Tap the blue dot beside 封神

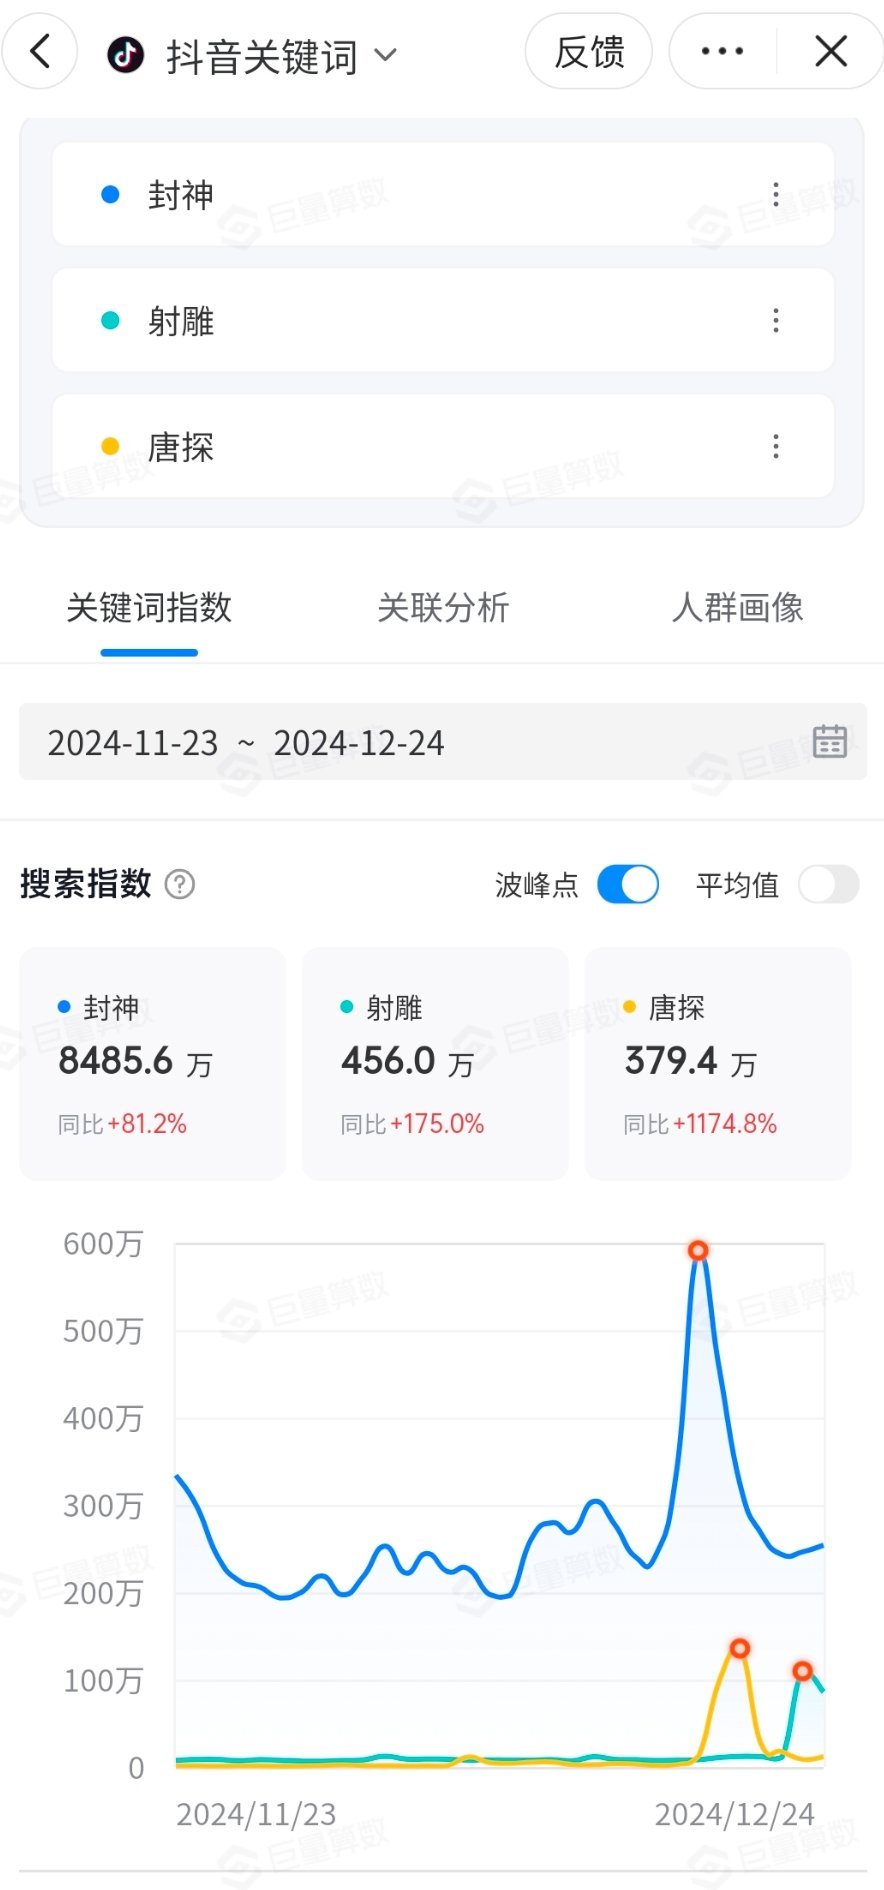point(111,195)
